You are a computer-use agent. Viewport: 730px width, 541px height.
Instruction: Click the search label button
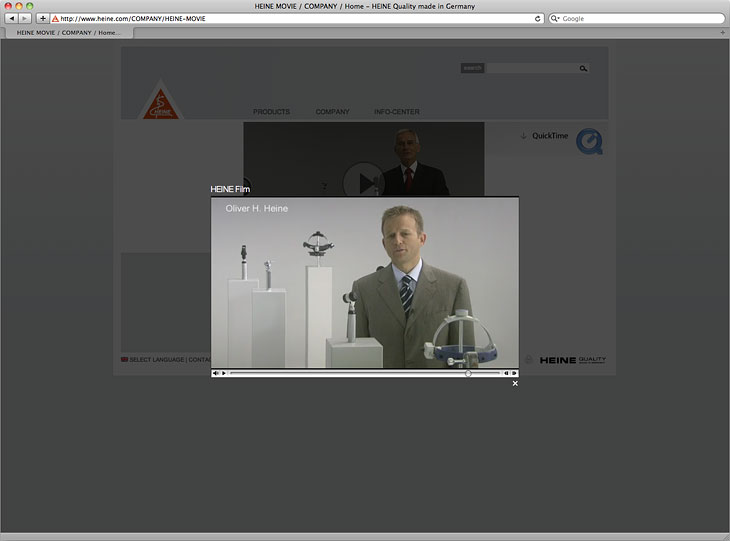click(x=473, y=68)
